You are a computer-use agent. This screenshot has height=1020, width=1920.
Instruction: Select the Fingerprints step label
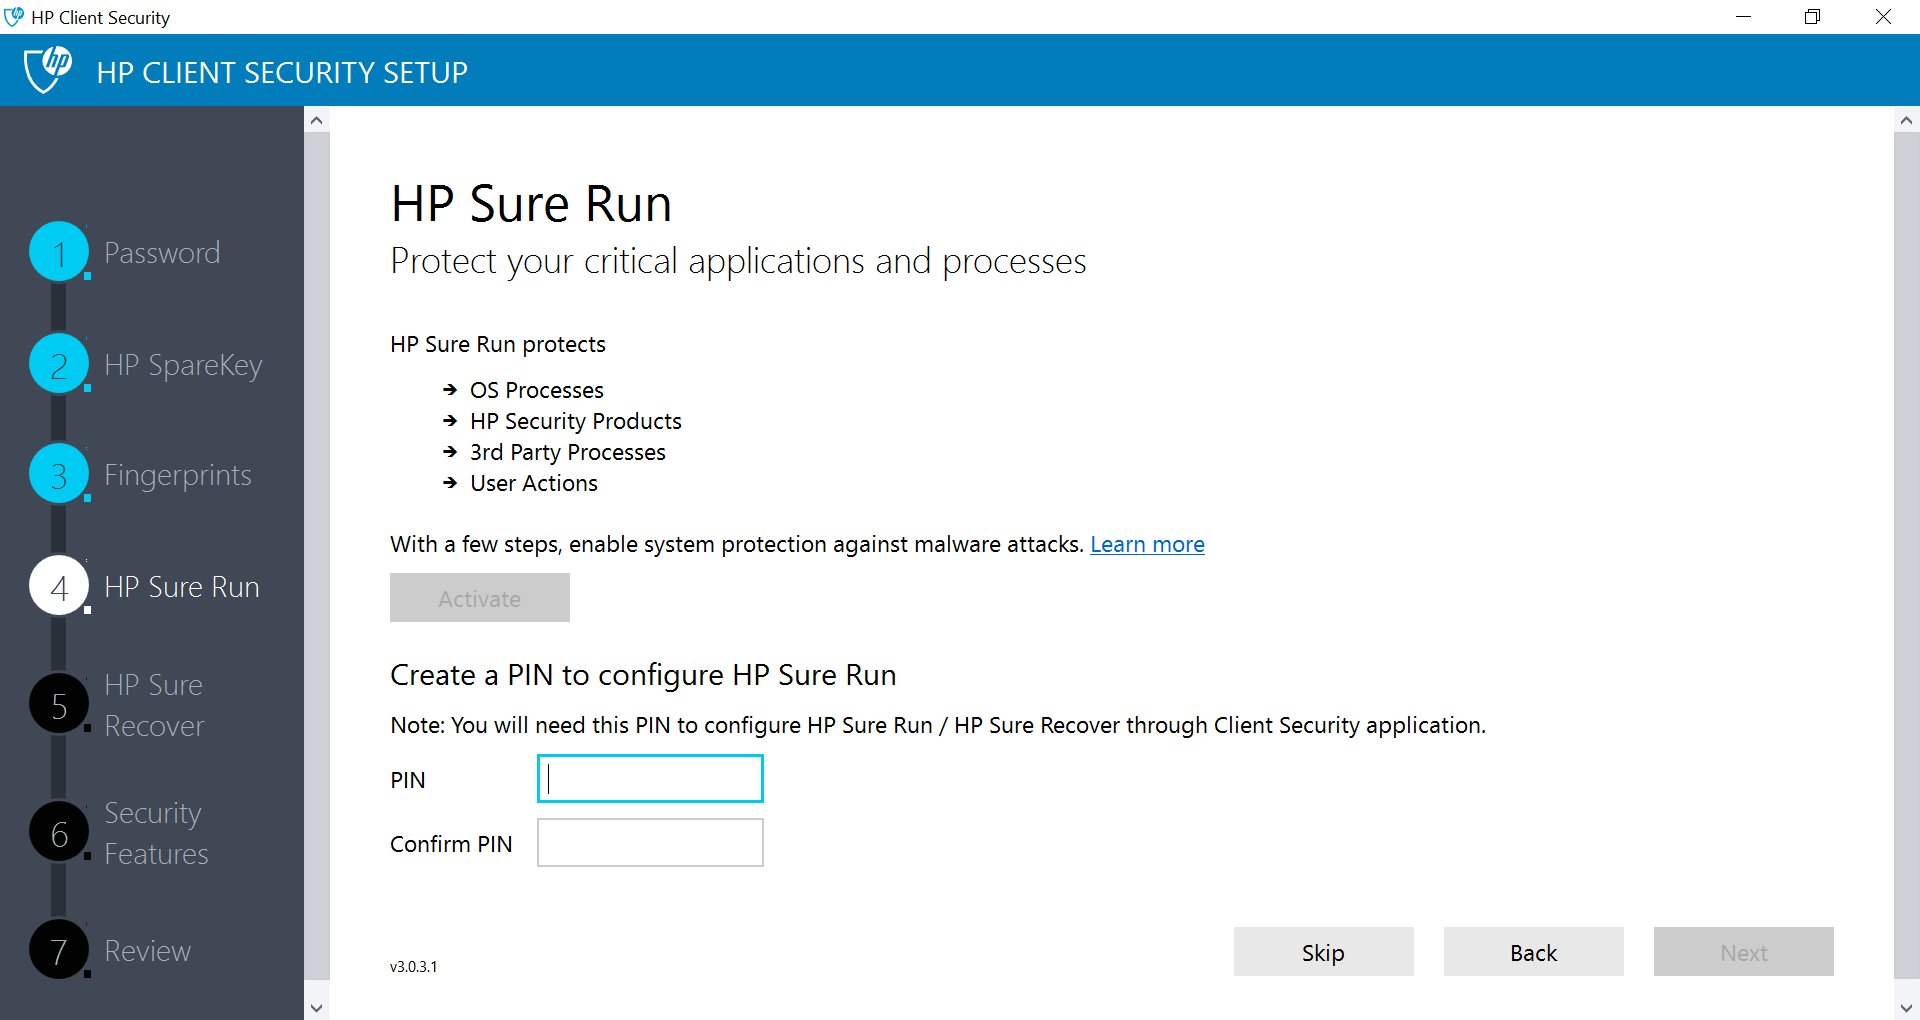[178, 476]
